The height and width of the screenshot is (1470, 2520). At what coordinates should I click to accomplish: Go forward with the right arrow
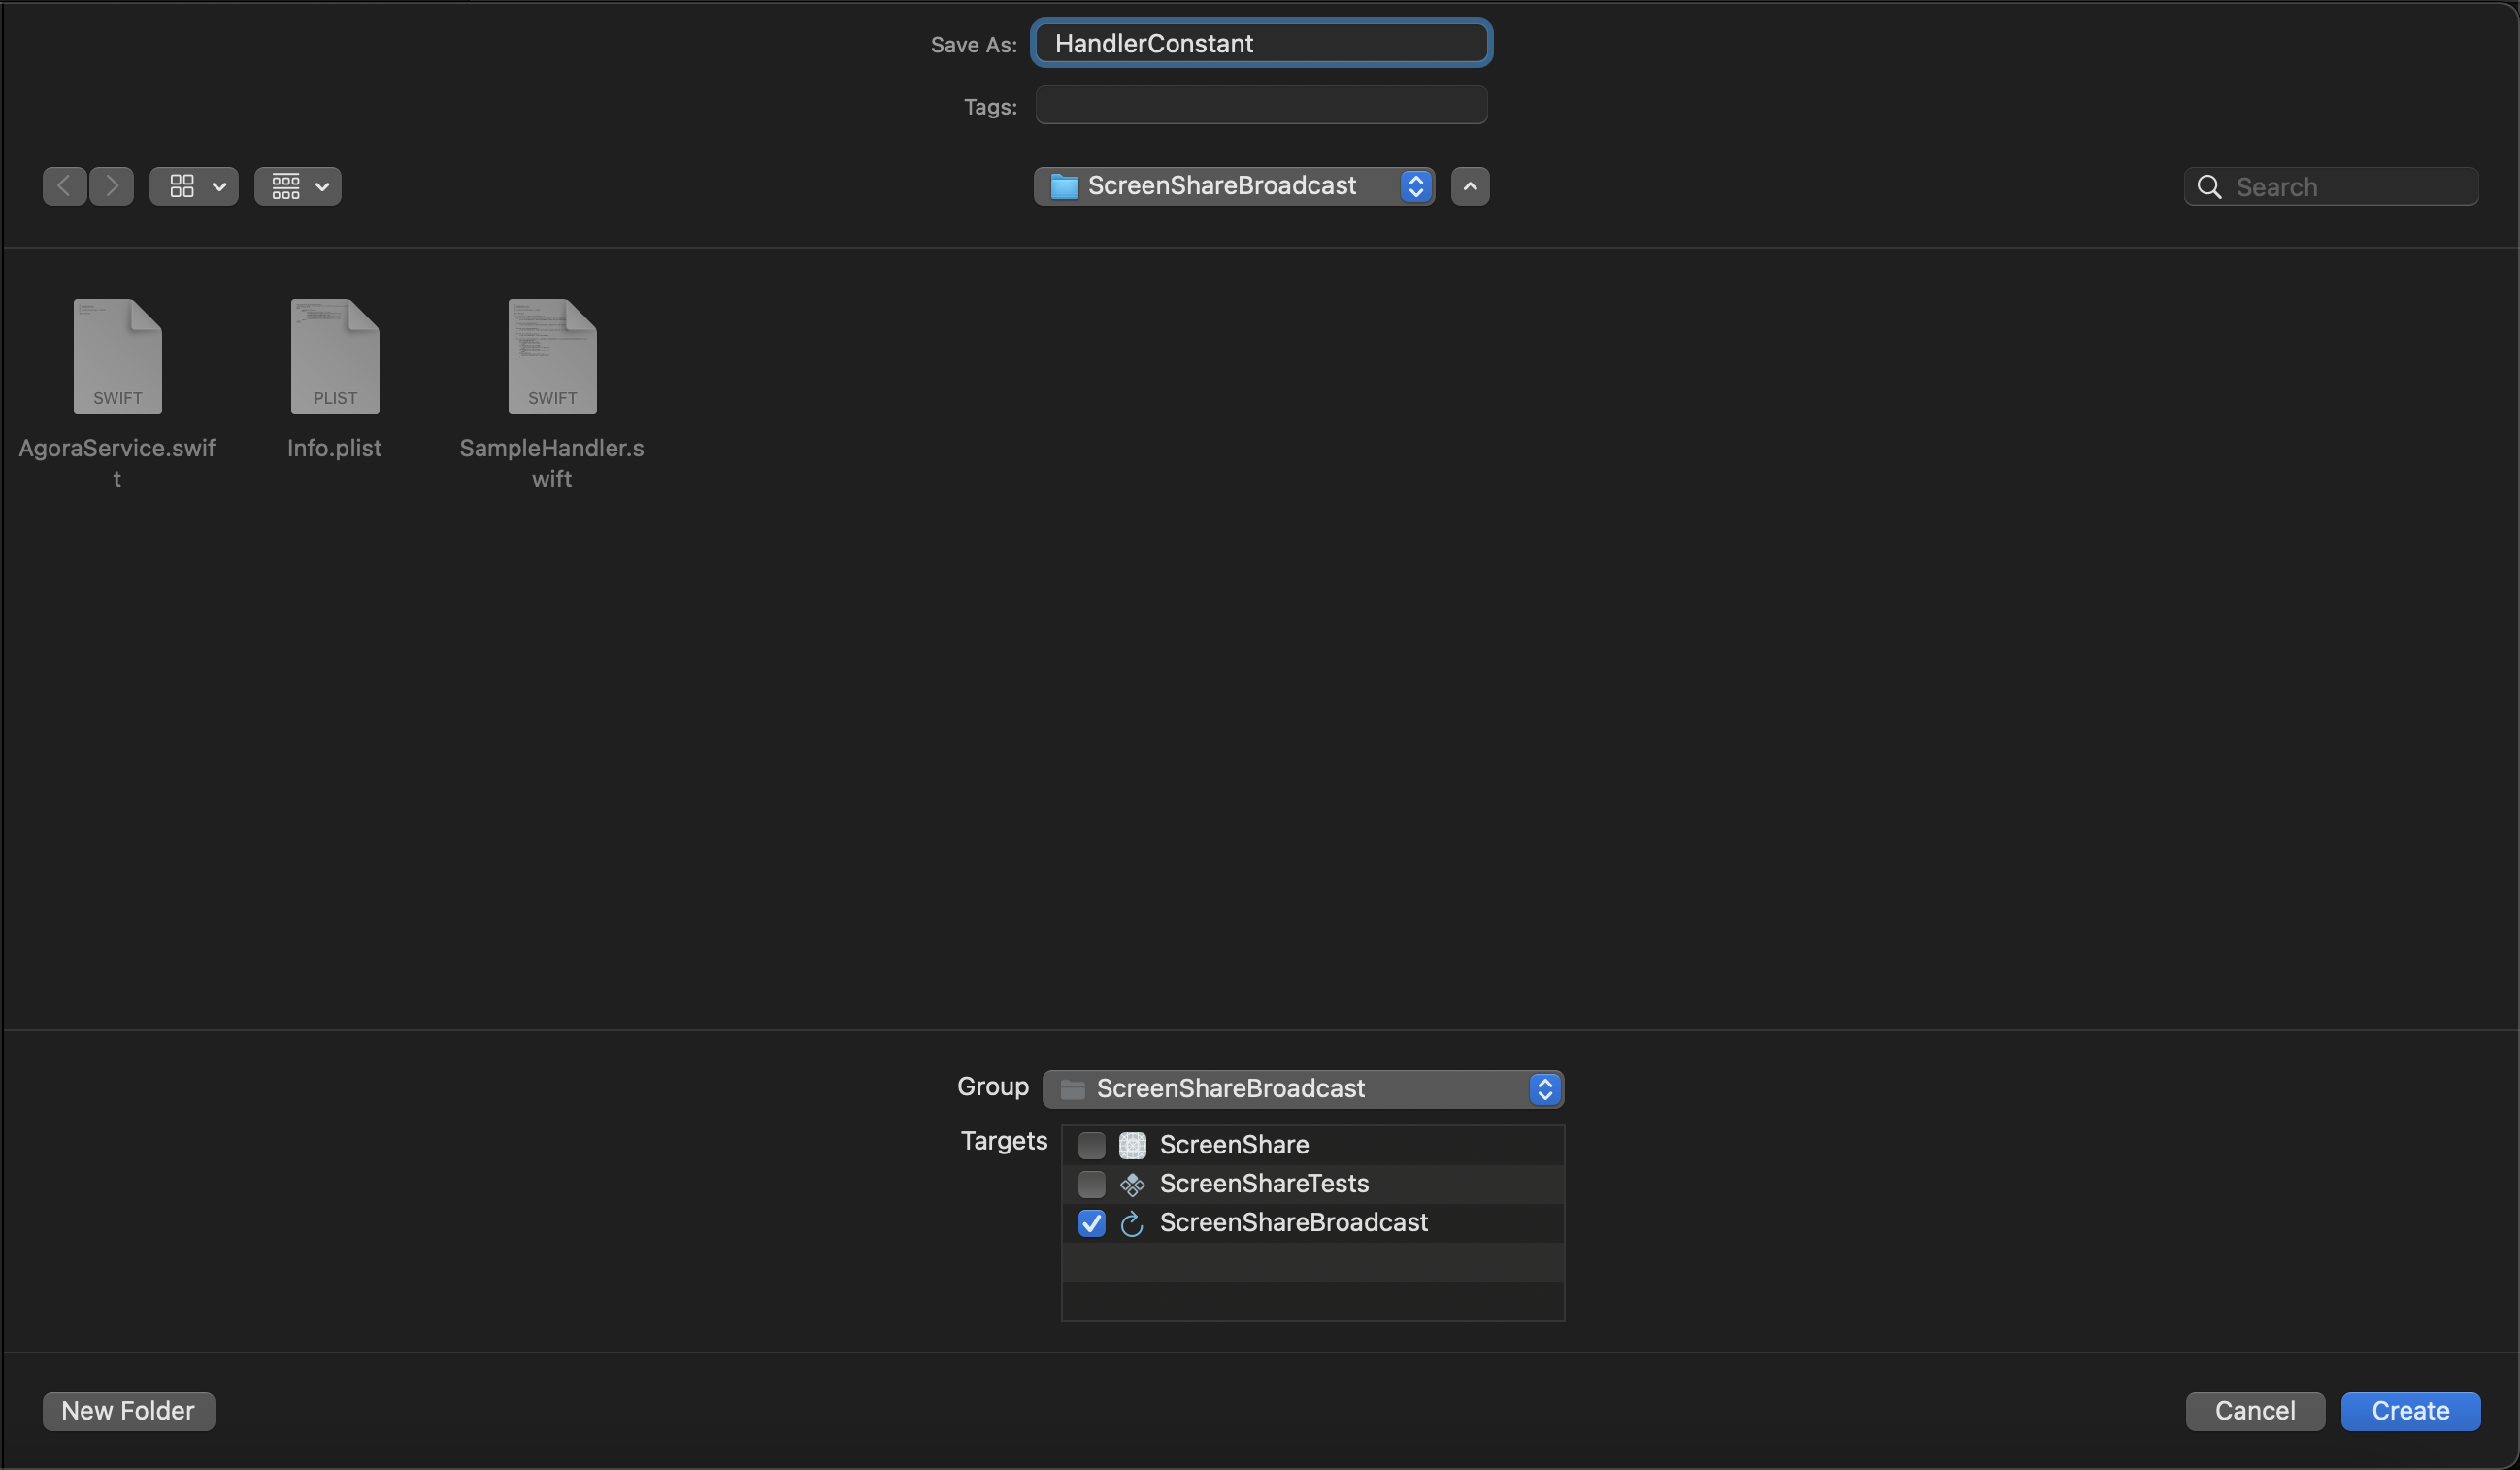[111, 186]
